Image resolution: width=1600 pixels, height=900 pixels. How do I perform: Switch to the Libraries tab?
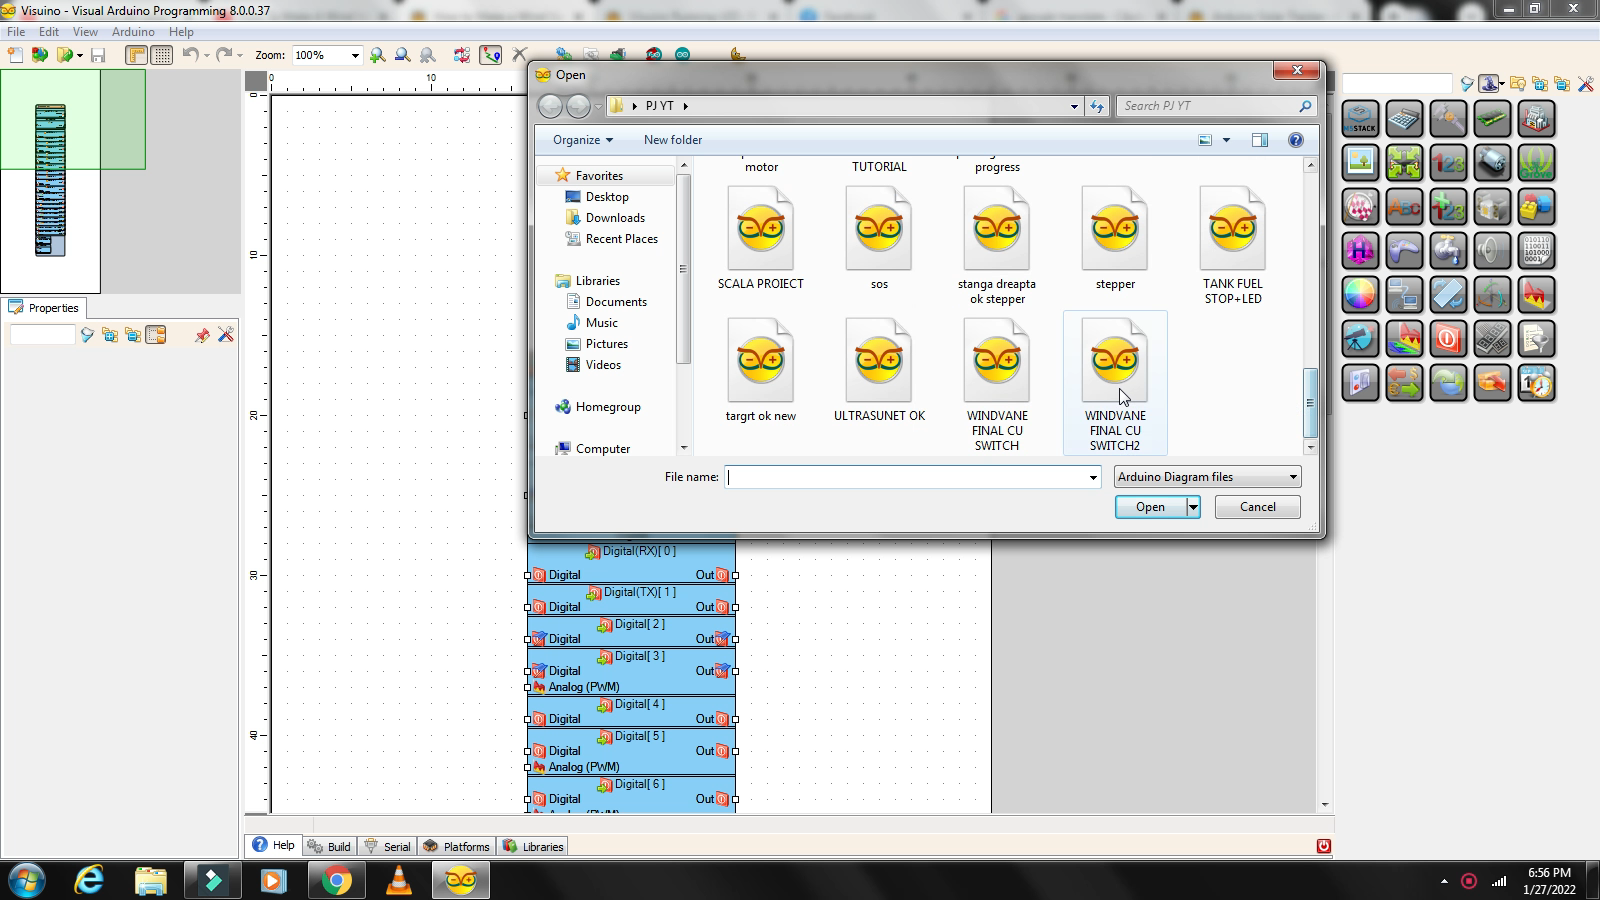coord(533,846)
